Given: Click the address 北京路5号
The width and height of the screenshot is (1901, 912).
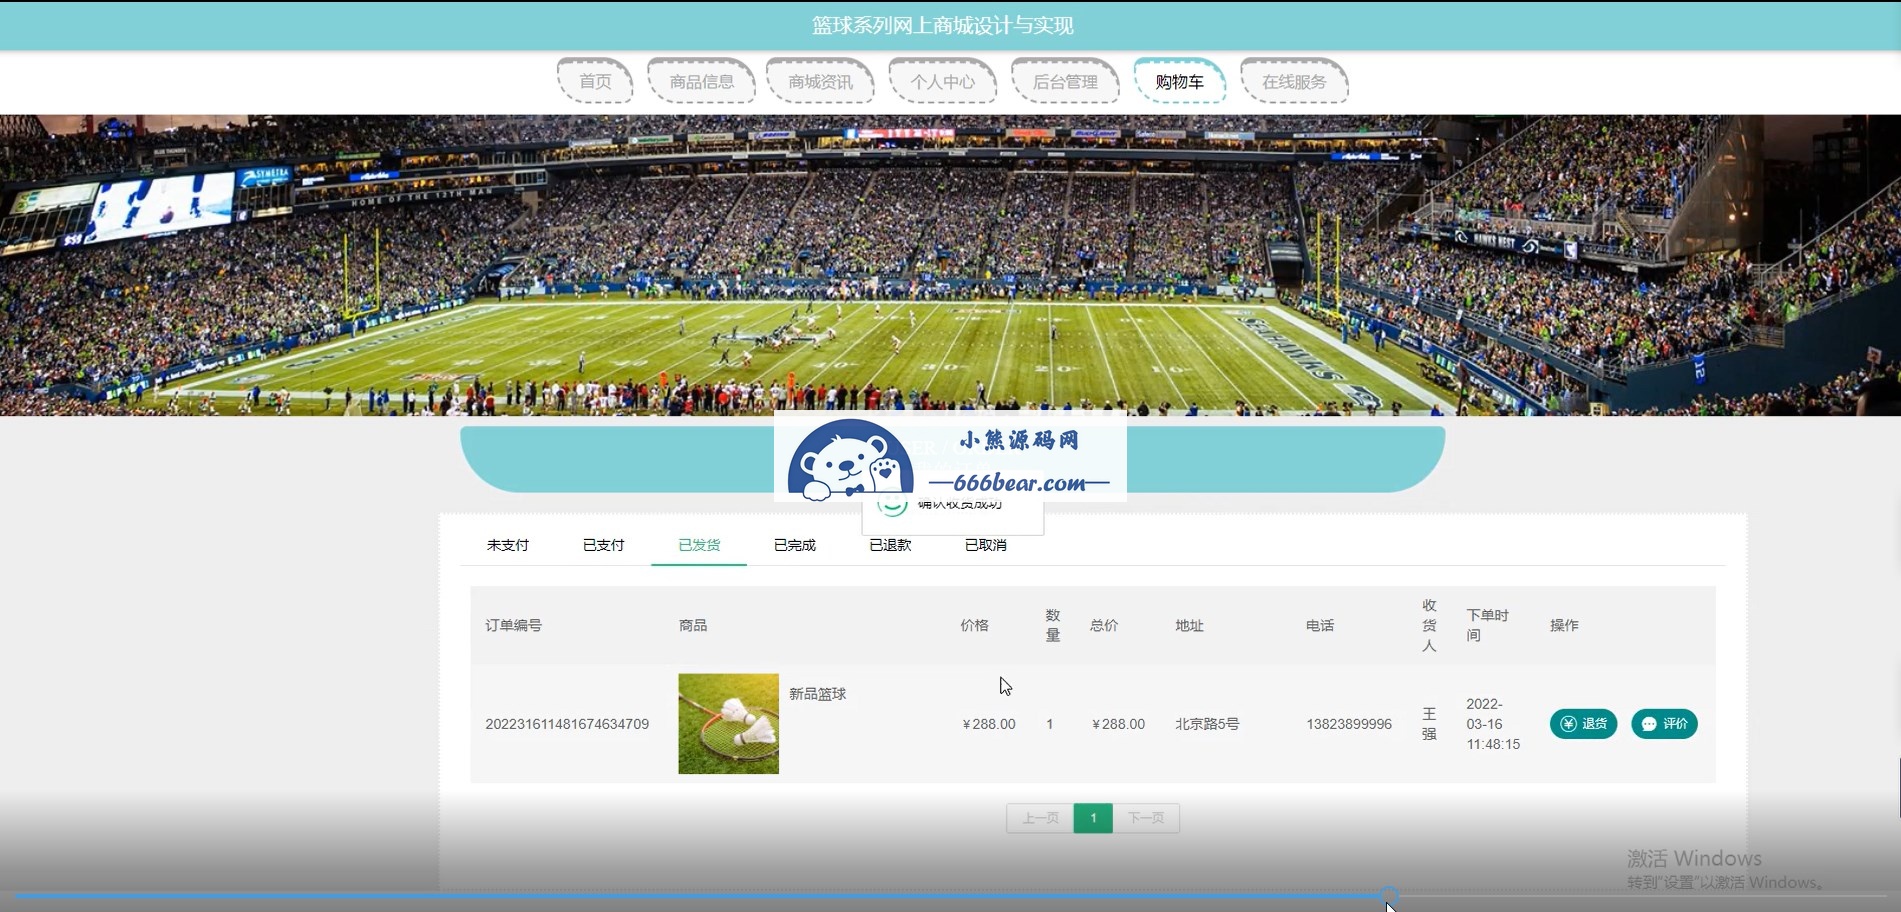Looking at the screenshot, I should [1207, 724].
